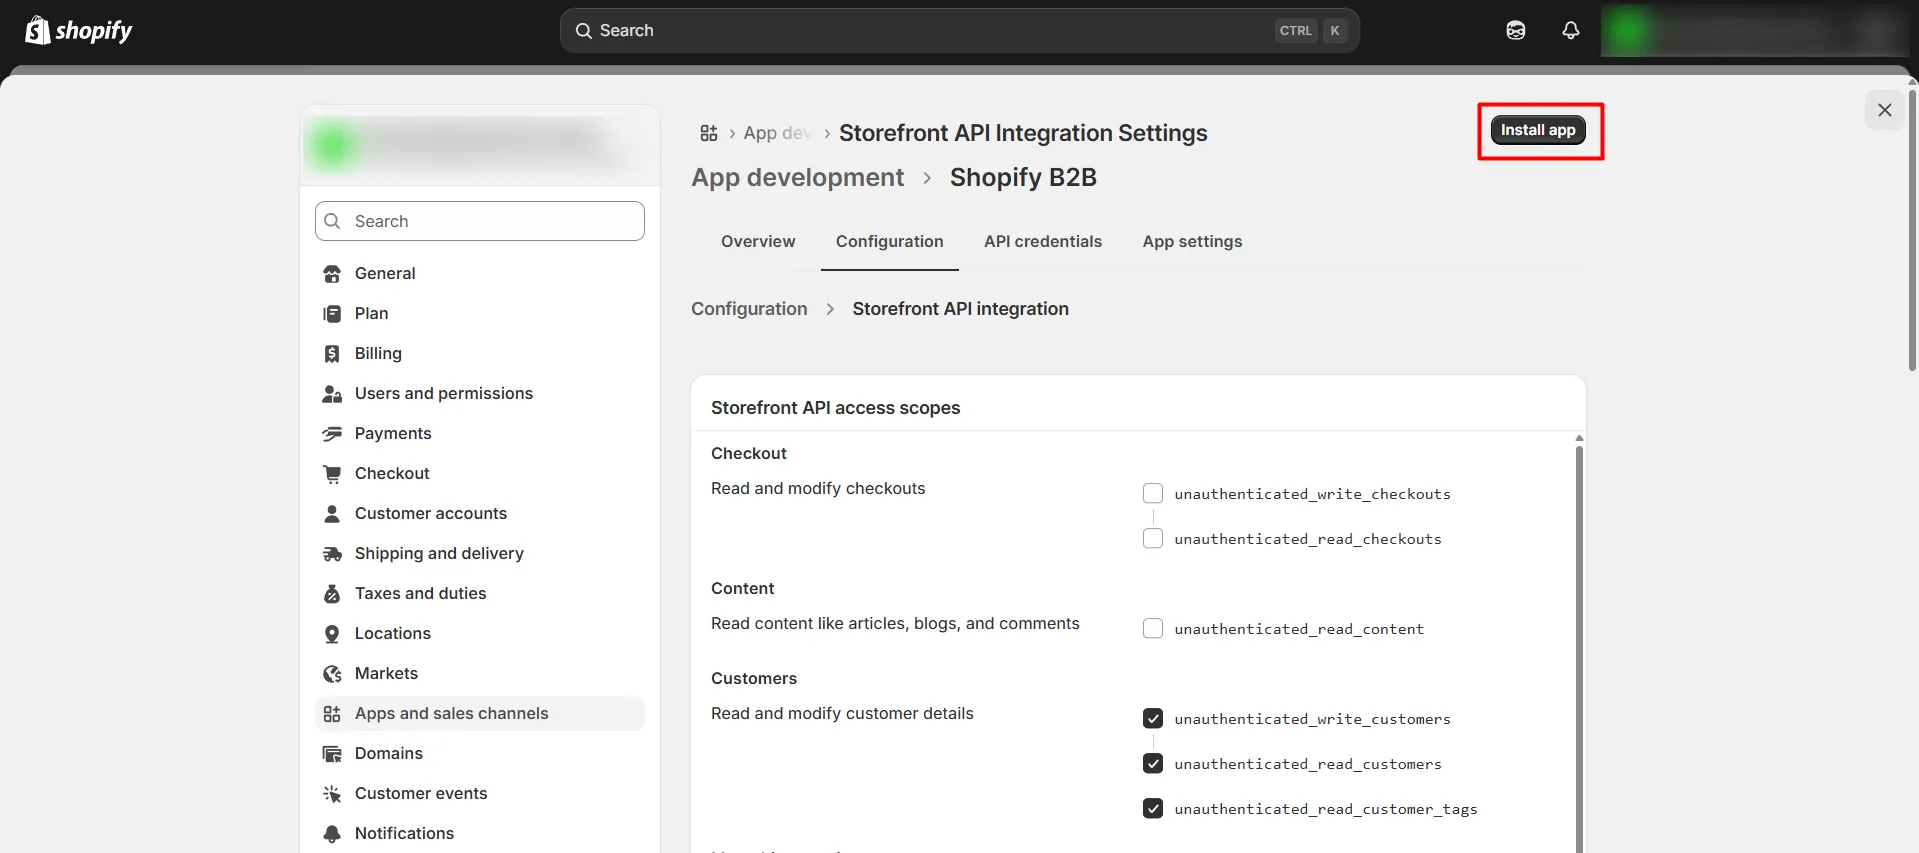The width and height of the screenshot is (1919, 853).
Task: Uncheck unauthenticated_read_customers scope
Action: click(1153, 763)
